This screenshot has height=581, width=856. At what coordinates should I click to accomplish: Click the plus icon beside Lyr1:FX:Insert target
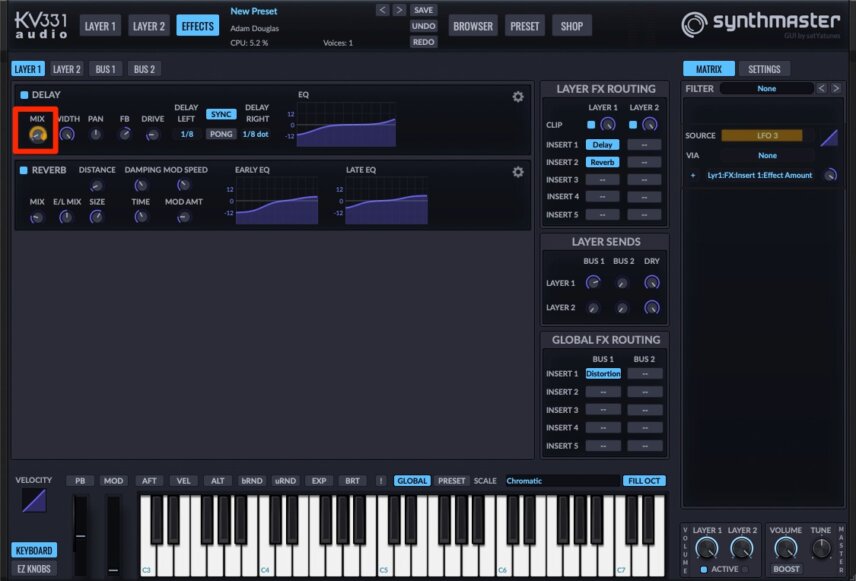[x=693, y=175]
